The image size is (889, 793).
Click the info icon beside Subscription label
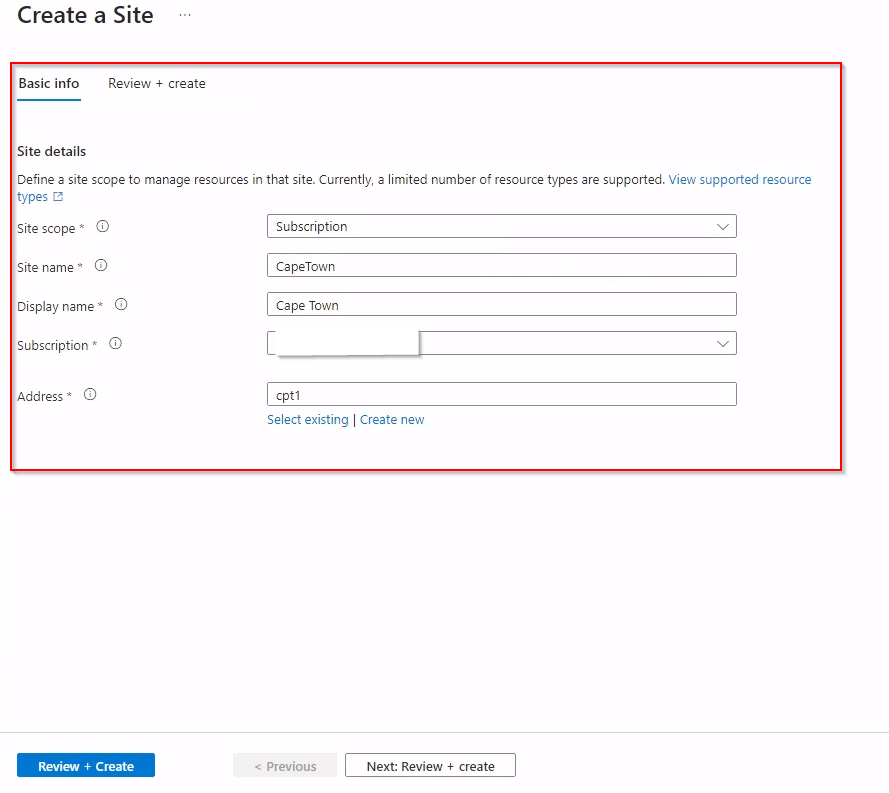pos(115,344)
